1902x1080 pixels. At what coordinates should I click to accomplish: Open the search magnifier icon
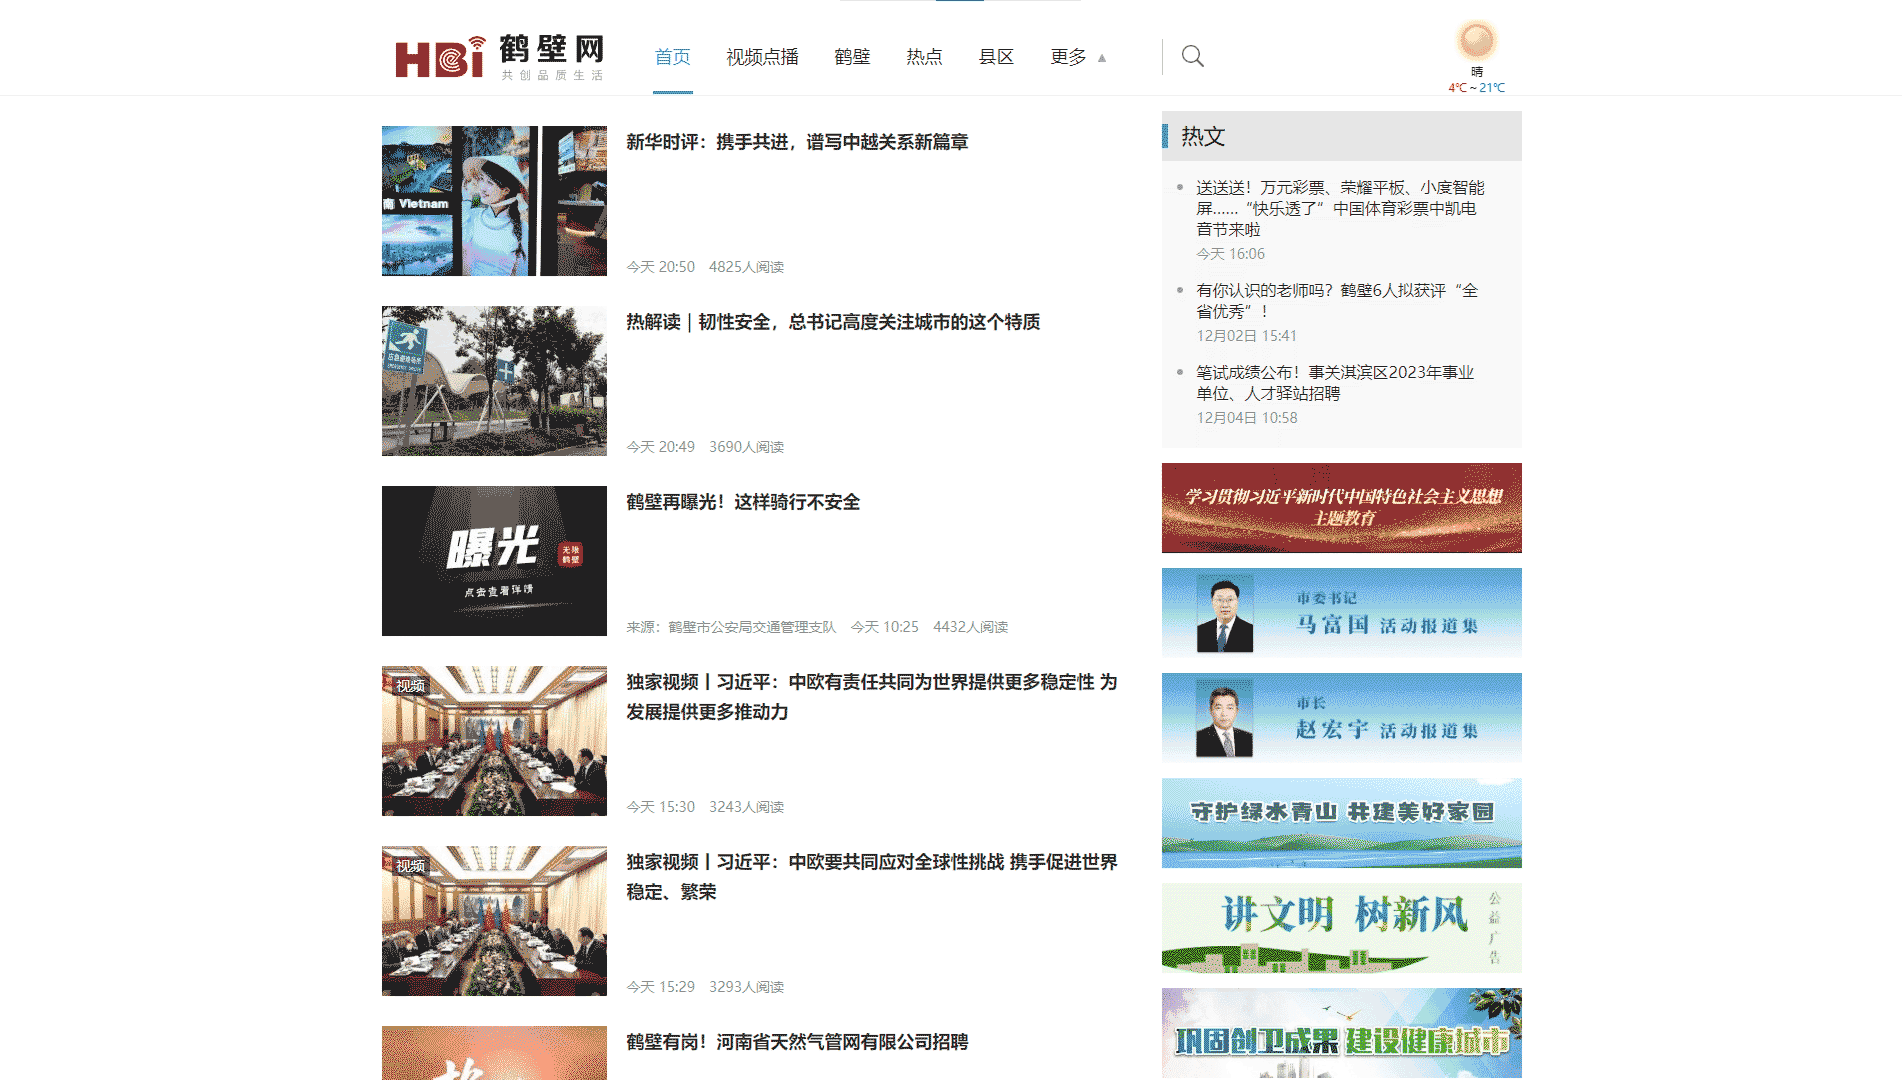tap(1192, 56)
